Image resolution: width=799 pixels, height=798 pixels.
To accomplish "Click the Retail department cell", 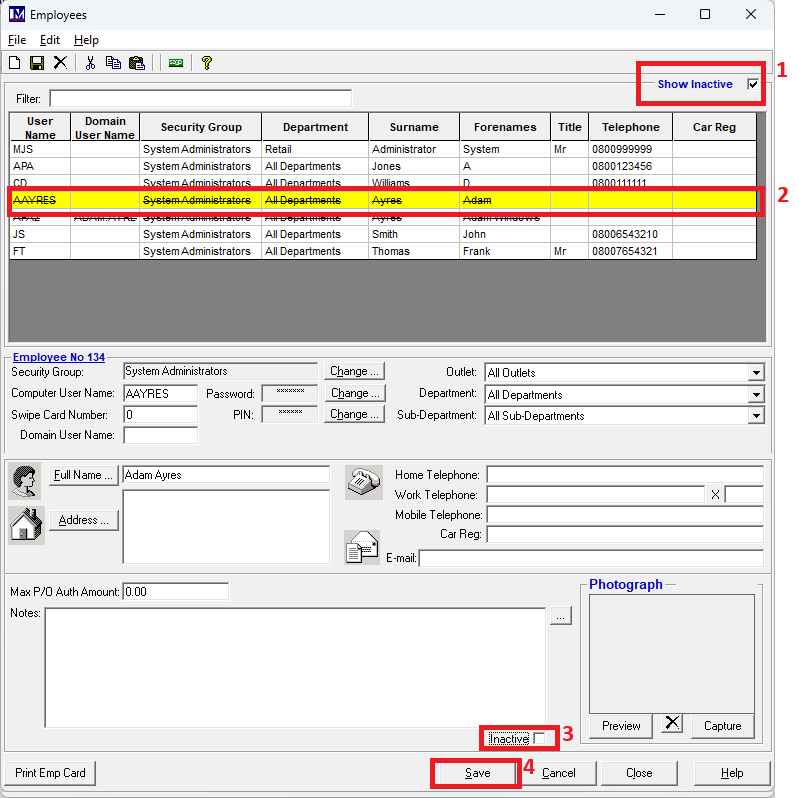I will [314, 149].
